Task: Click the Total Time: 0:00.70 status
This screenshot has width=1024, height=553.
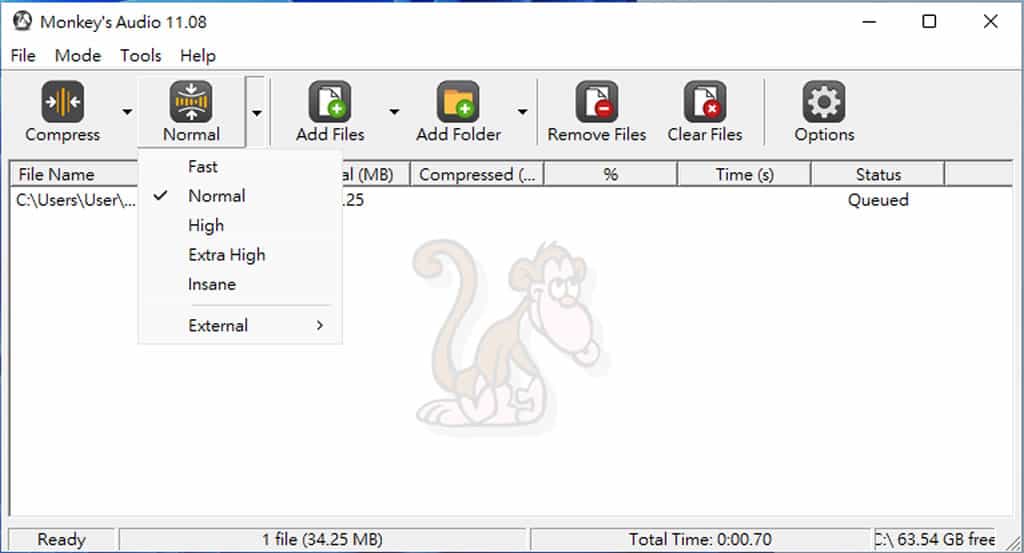Action: tap(700, 539)
